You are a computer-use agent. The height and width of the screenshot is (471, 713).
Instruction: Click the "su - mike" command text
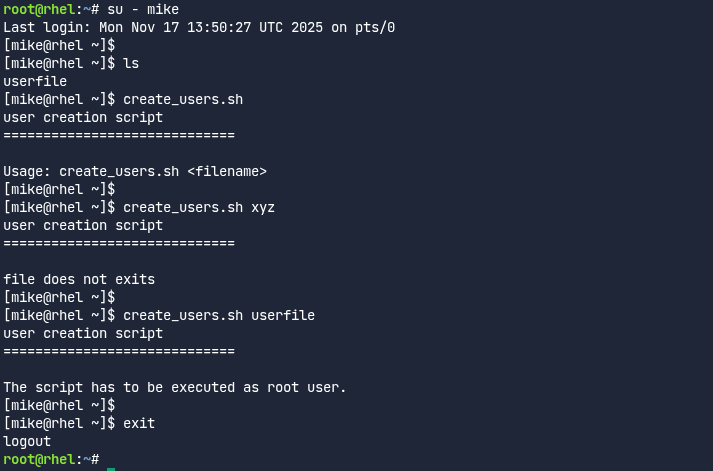143,10
